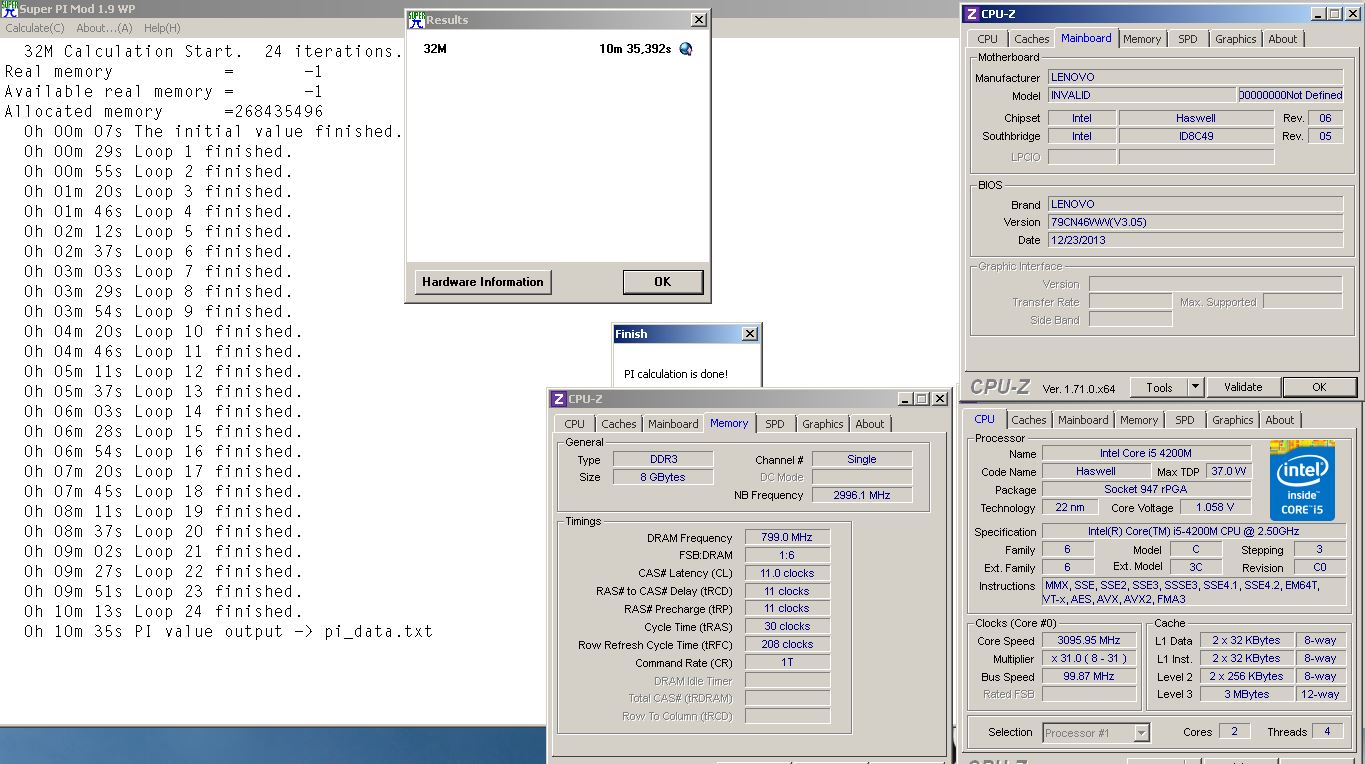Click the Core Speed 3095.95 MHz field
Image resolution: width=1365 pixels, height=764 pixels.
(1089, 641)
